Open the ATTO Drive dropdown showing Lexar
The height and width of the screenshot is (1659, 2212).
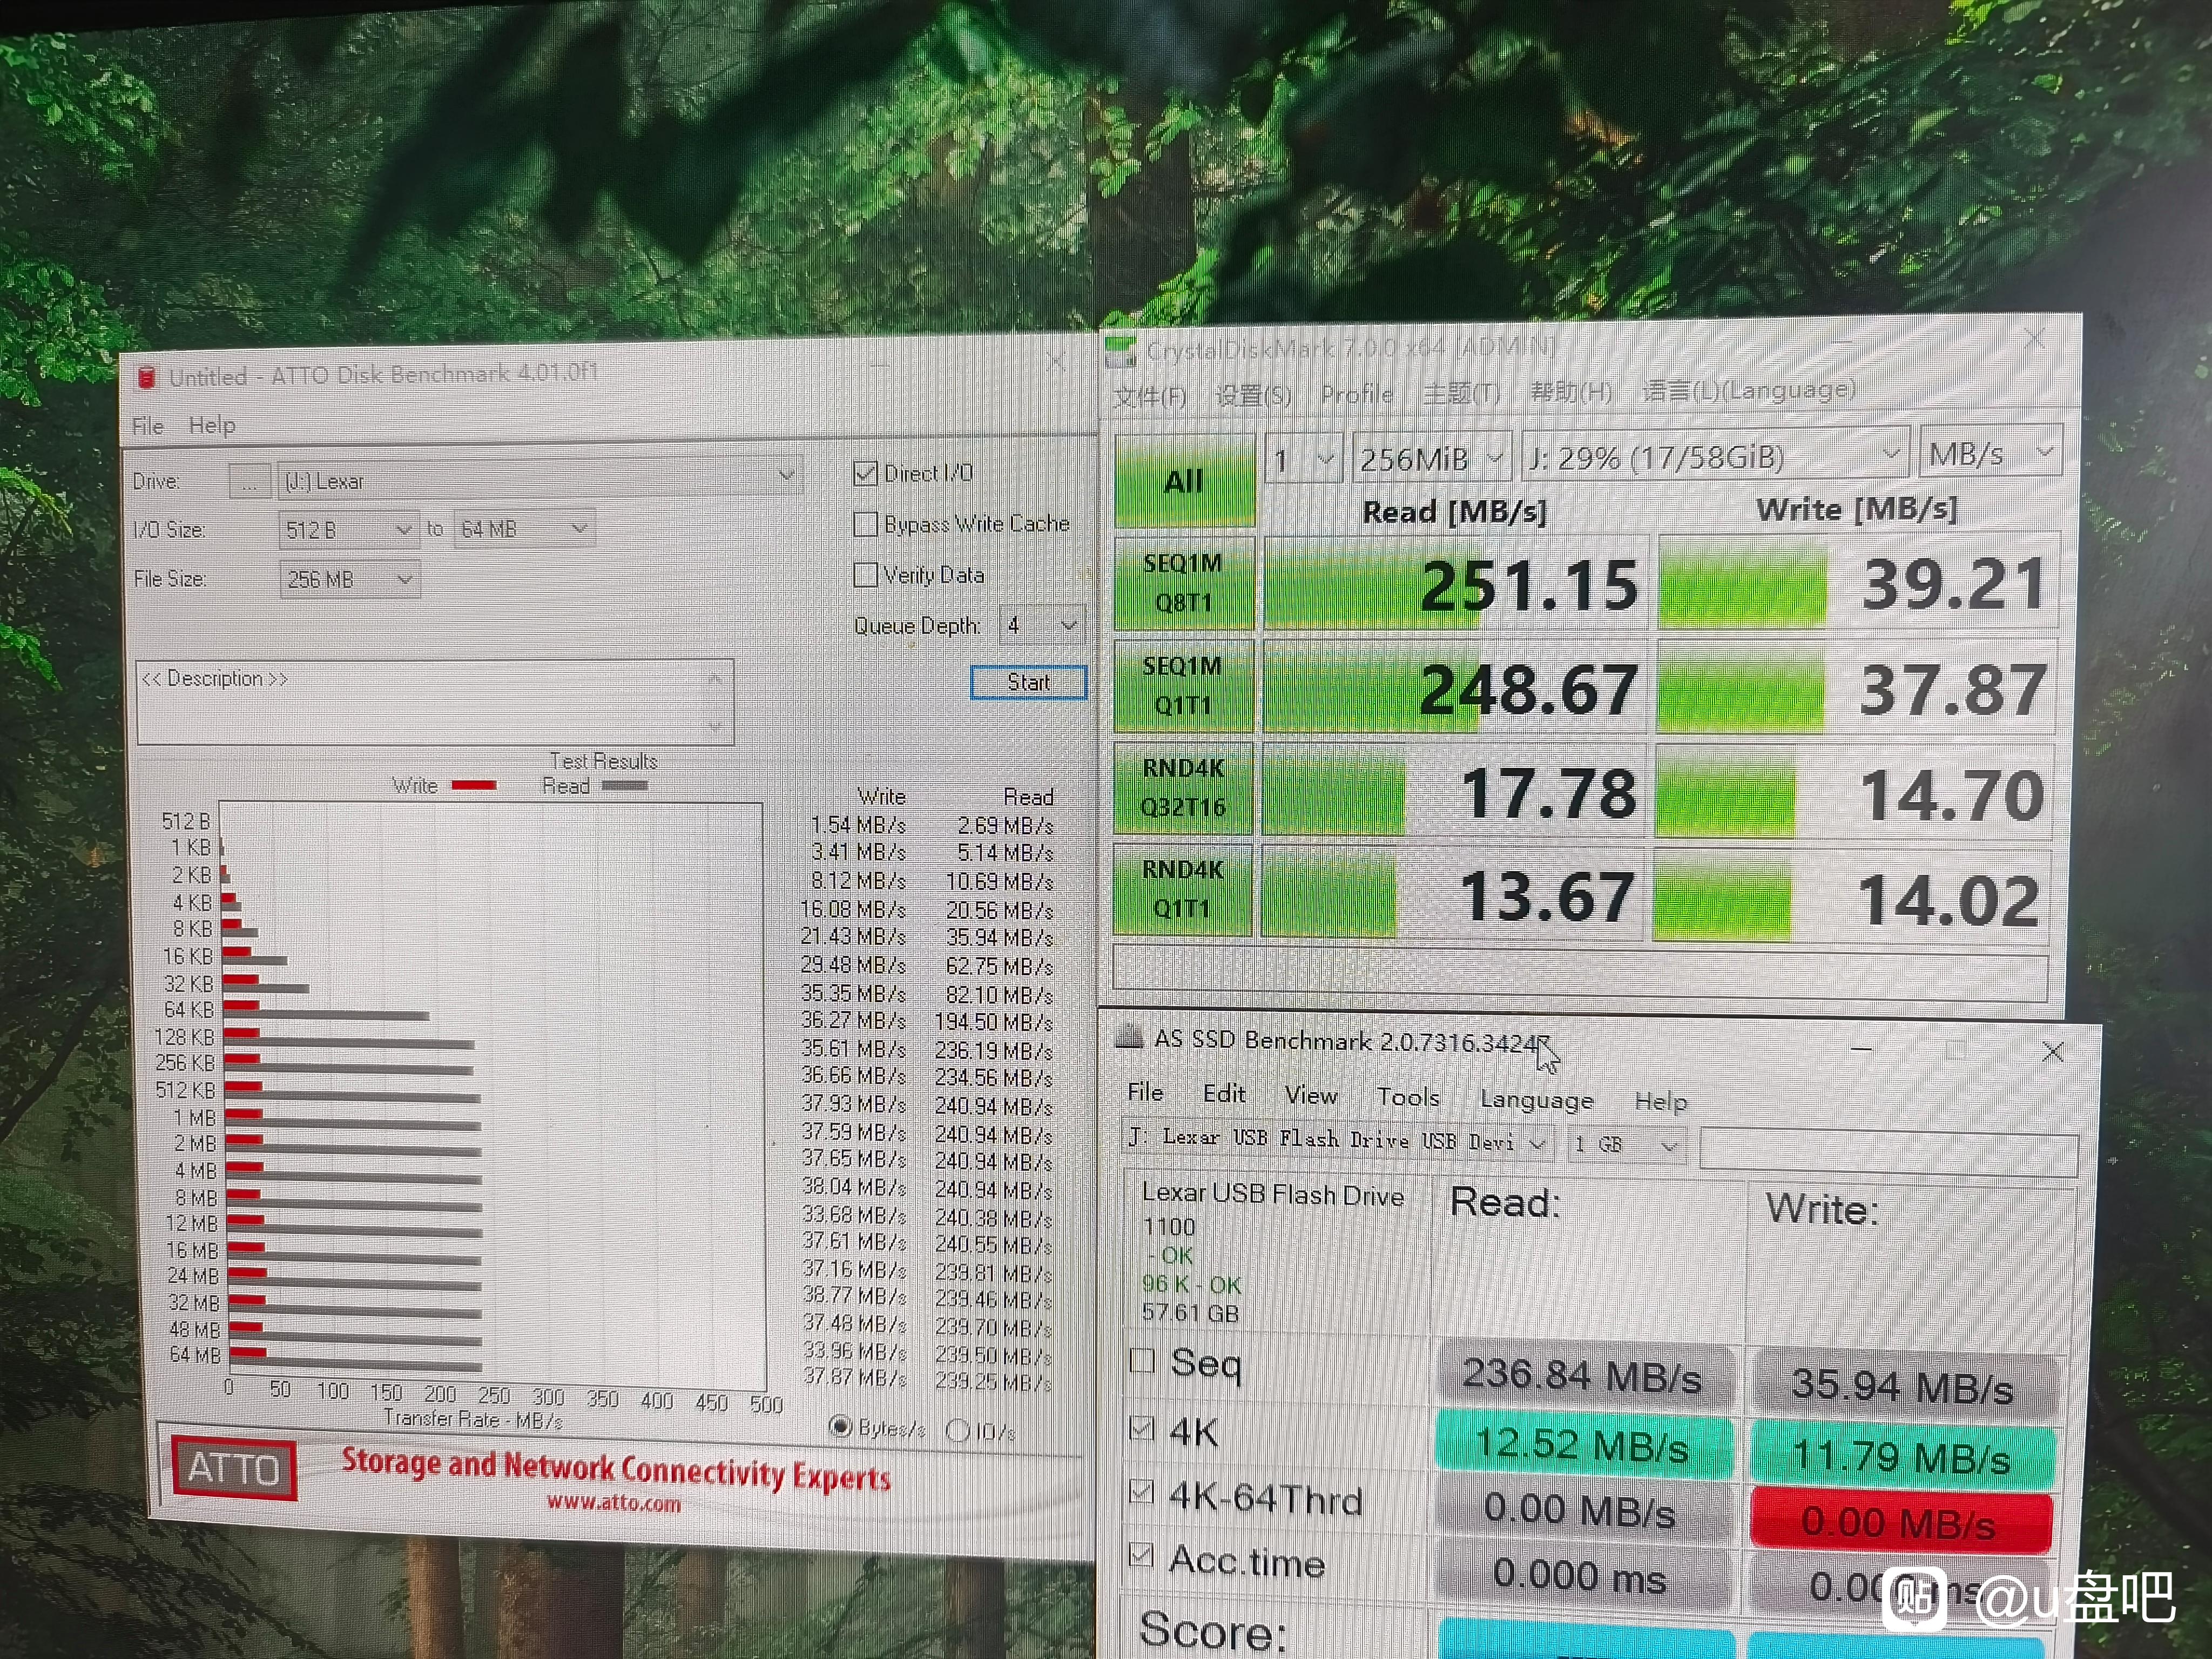(540, 479)
